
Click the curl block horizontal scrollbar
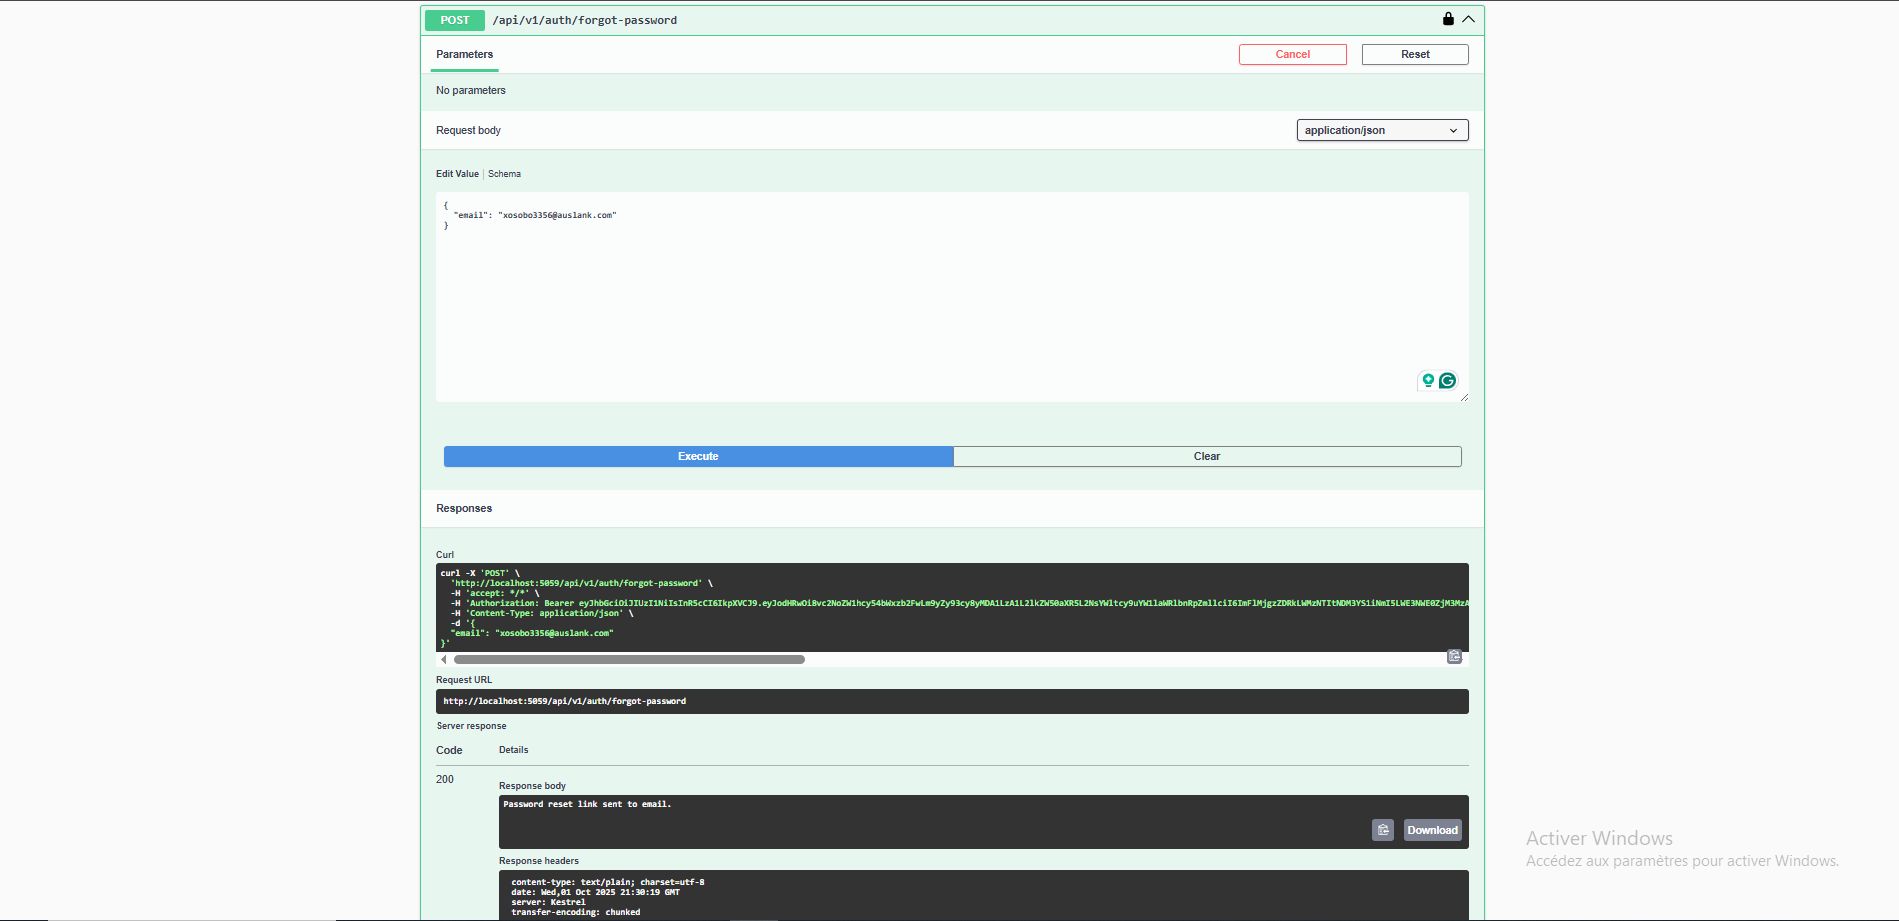tap(629, 660)
